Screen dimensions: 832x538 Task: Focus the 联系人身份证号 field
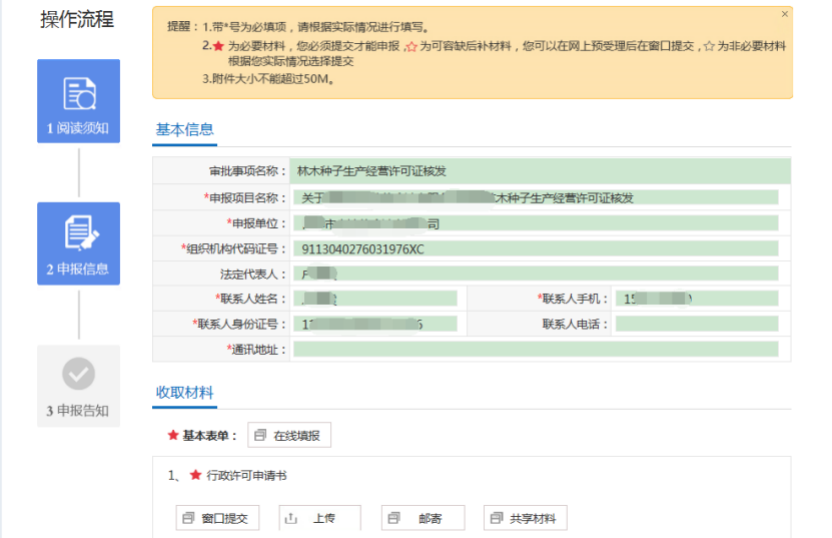[x=375, y=324]
